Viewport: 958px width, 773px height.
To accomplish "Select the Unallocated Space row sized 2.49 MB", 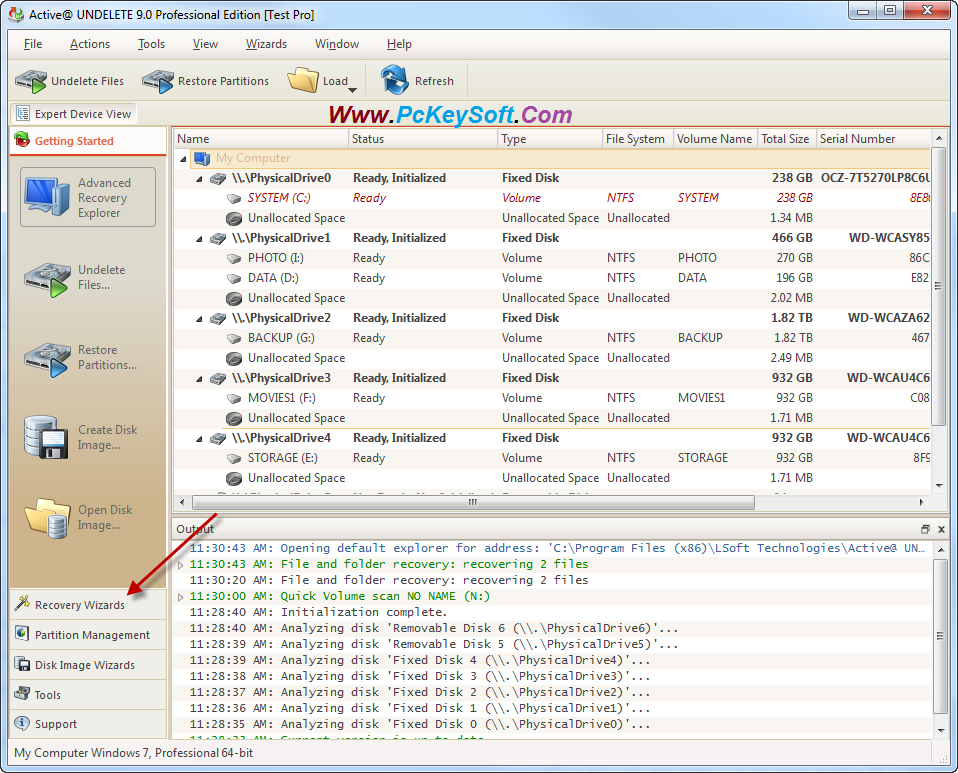I will 552,358.
